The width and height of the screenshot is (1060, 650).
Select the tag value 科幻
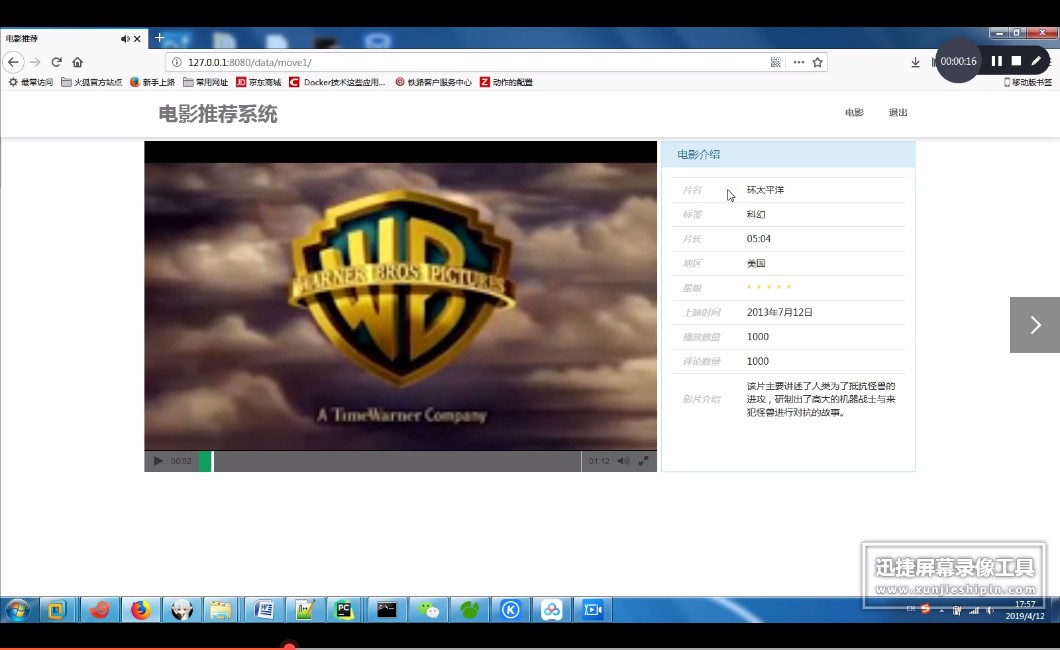756,214
